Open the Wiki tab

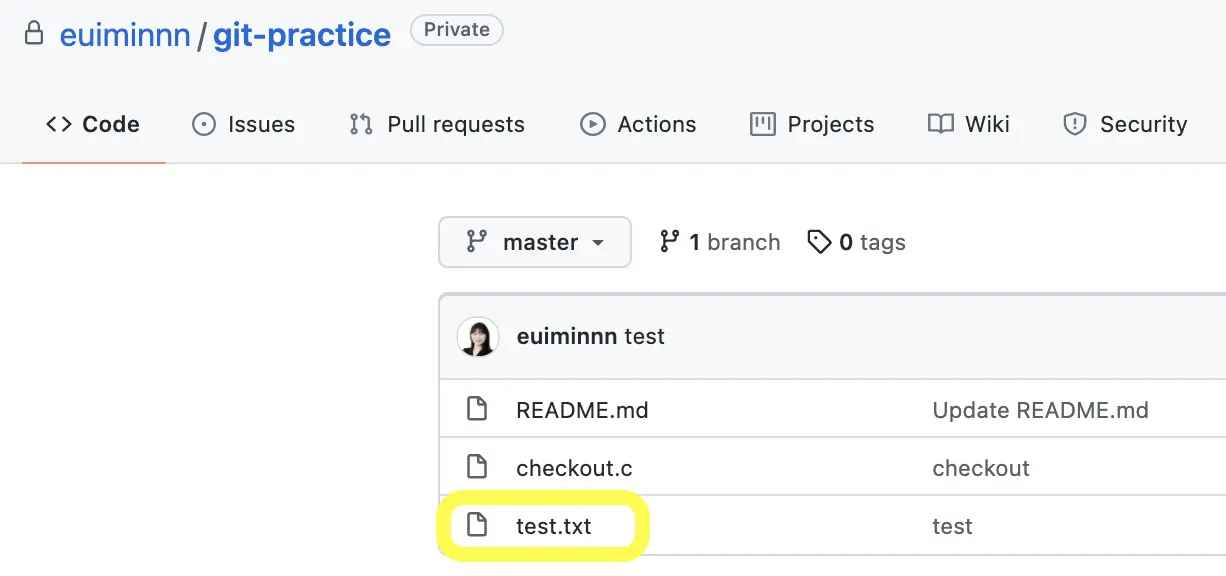point(969,124)
